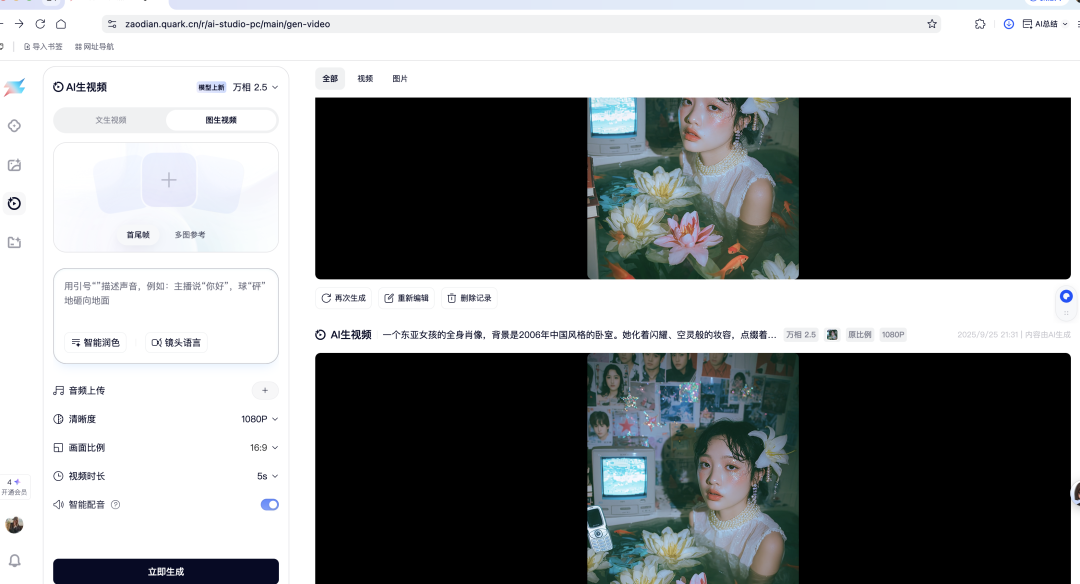Click the address bar URL field
1080x584 pixels.
tap(520, 24)
